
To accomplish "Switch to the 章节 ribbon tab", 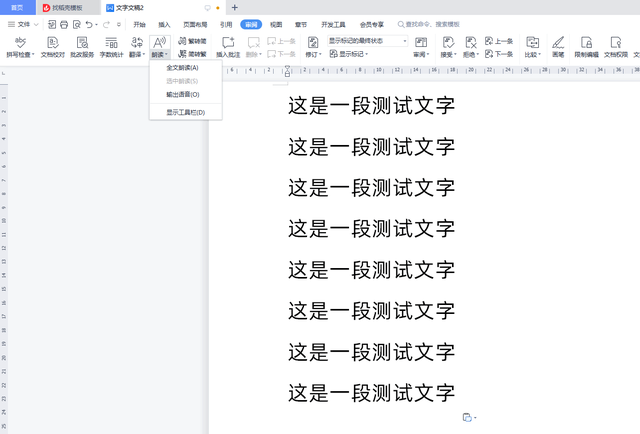I will [x=301, y=24].
